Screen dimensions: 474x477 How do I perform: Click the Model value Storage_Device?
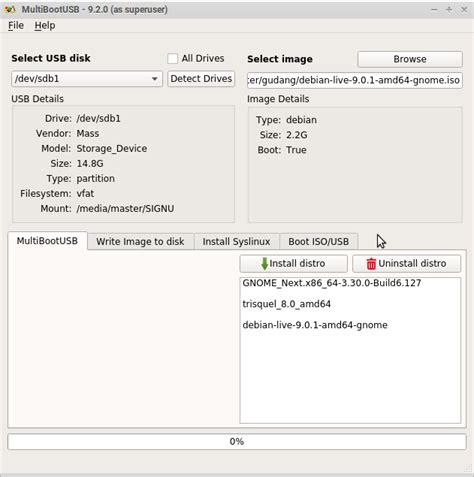click(x=112, y=149)
